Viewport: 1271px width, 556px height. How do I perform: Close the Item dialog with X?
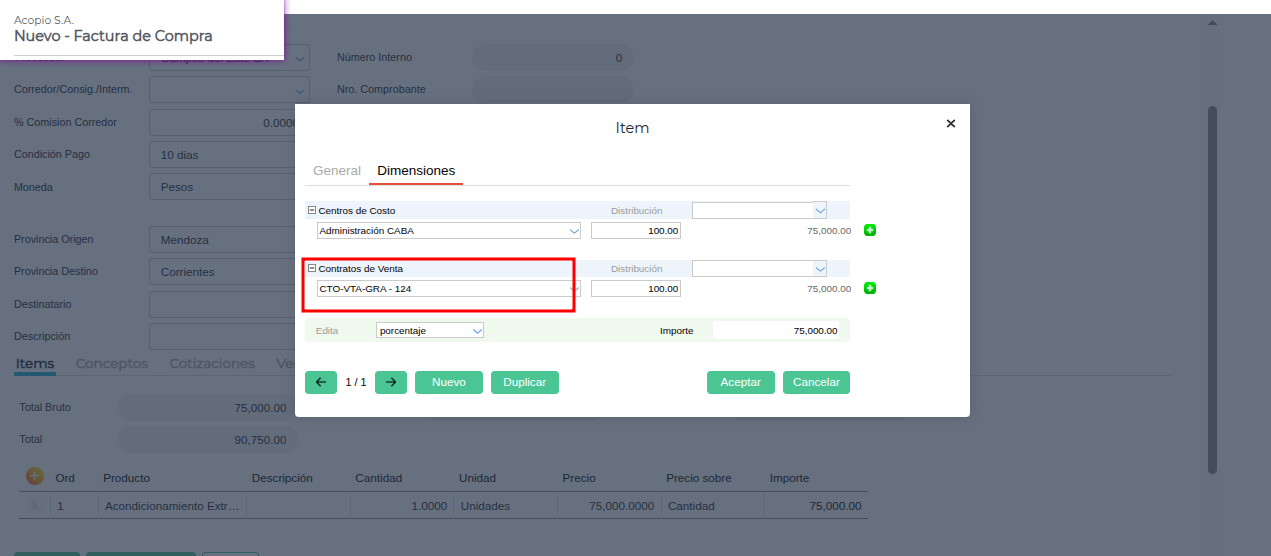[x=950, y=124]
